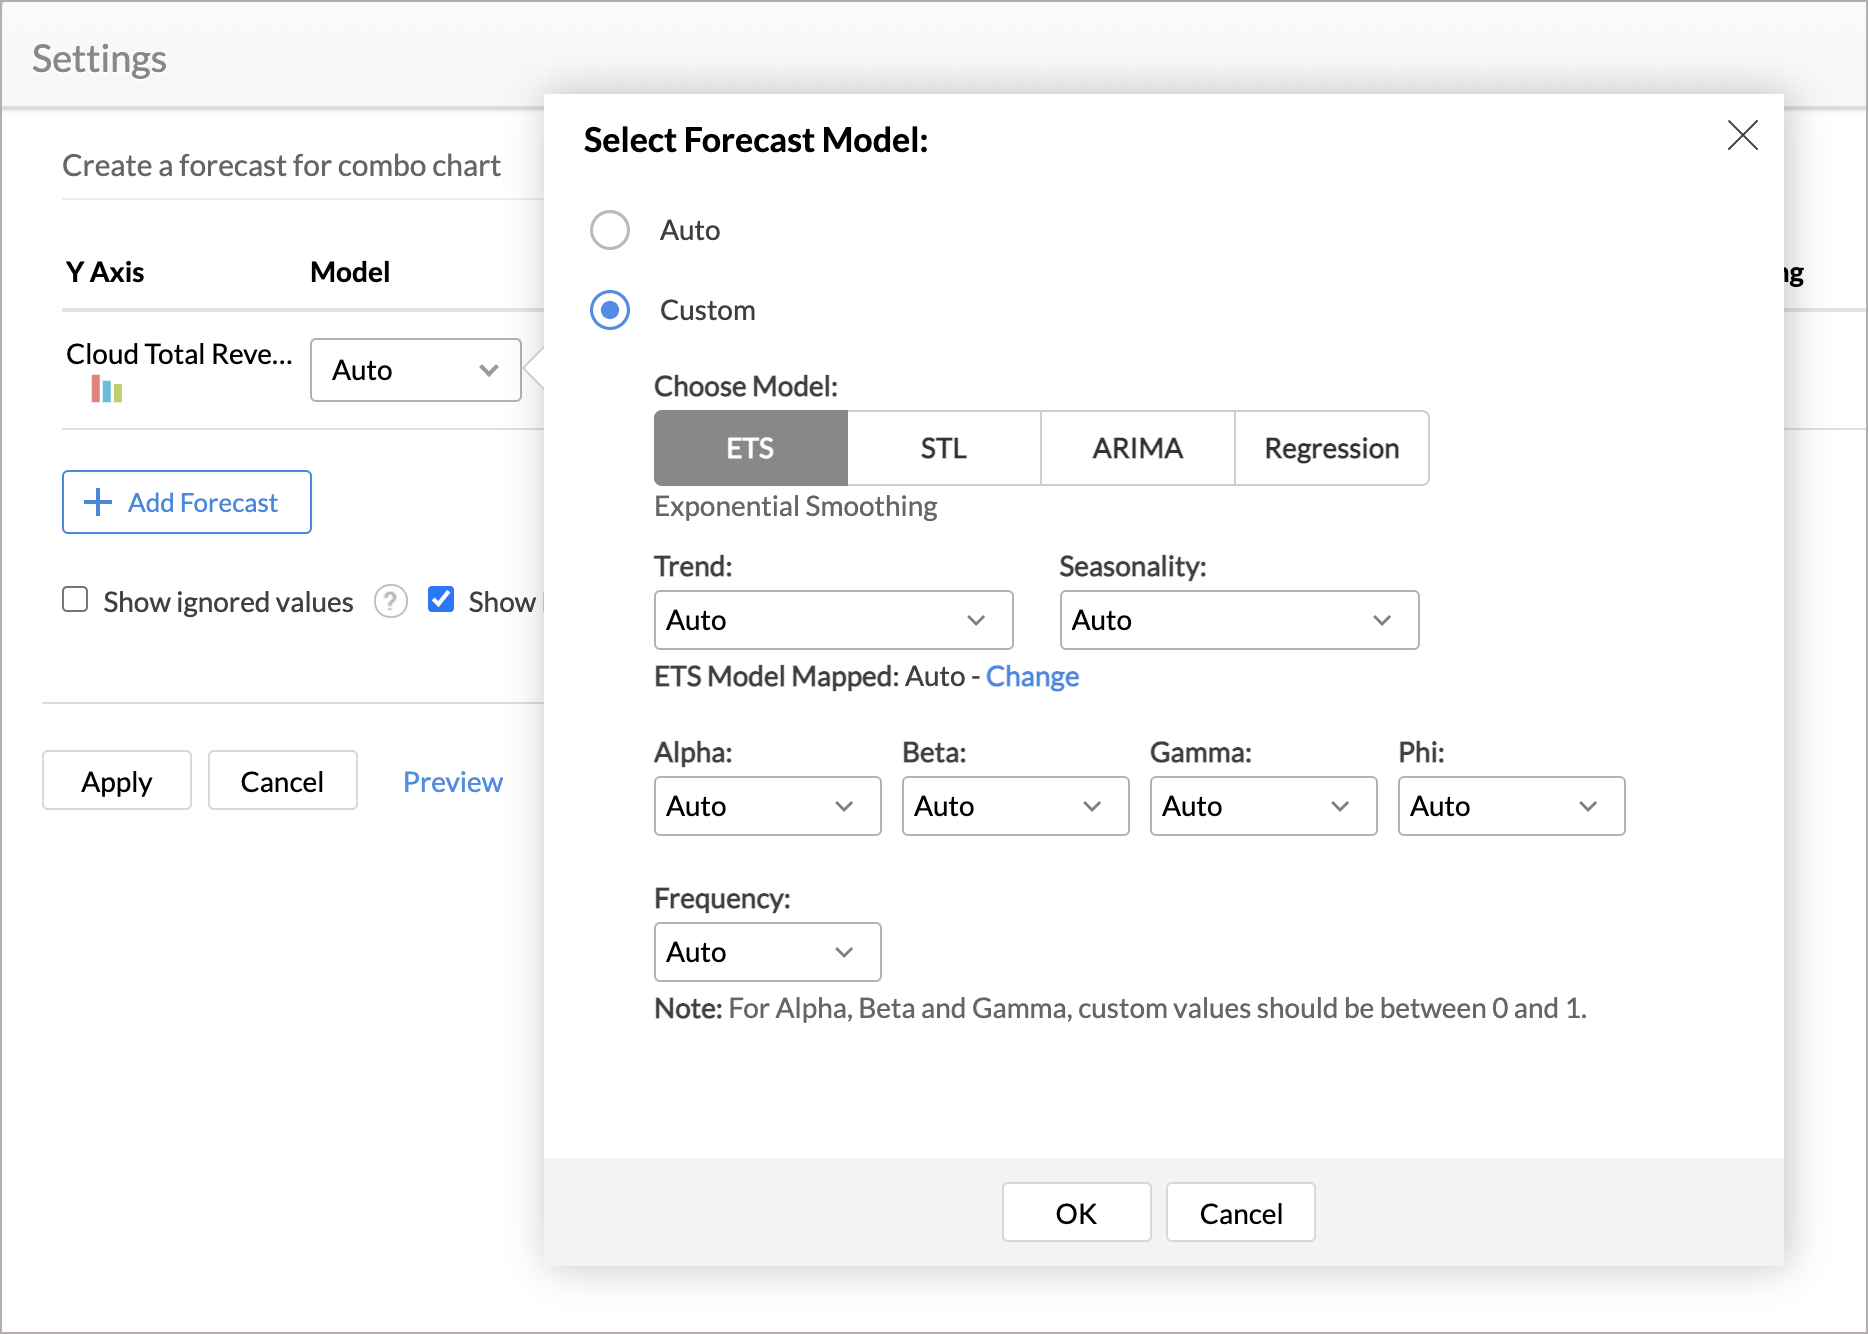Open the Trend dropdown
1868x1334 pixels.
pyautogui.click(x=833, y=620)
